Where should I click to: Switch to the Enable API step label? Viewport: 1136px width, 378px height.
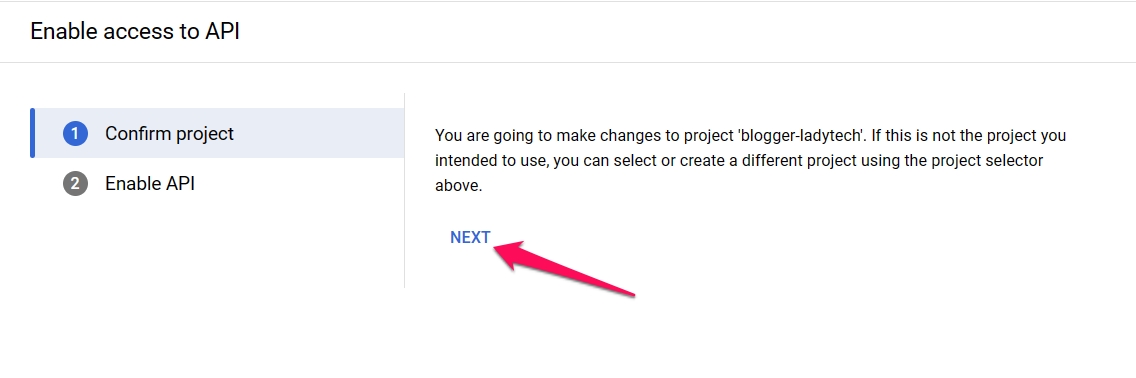click(150, 184)
